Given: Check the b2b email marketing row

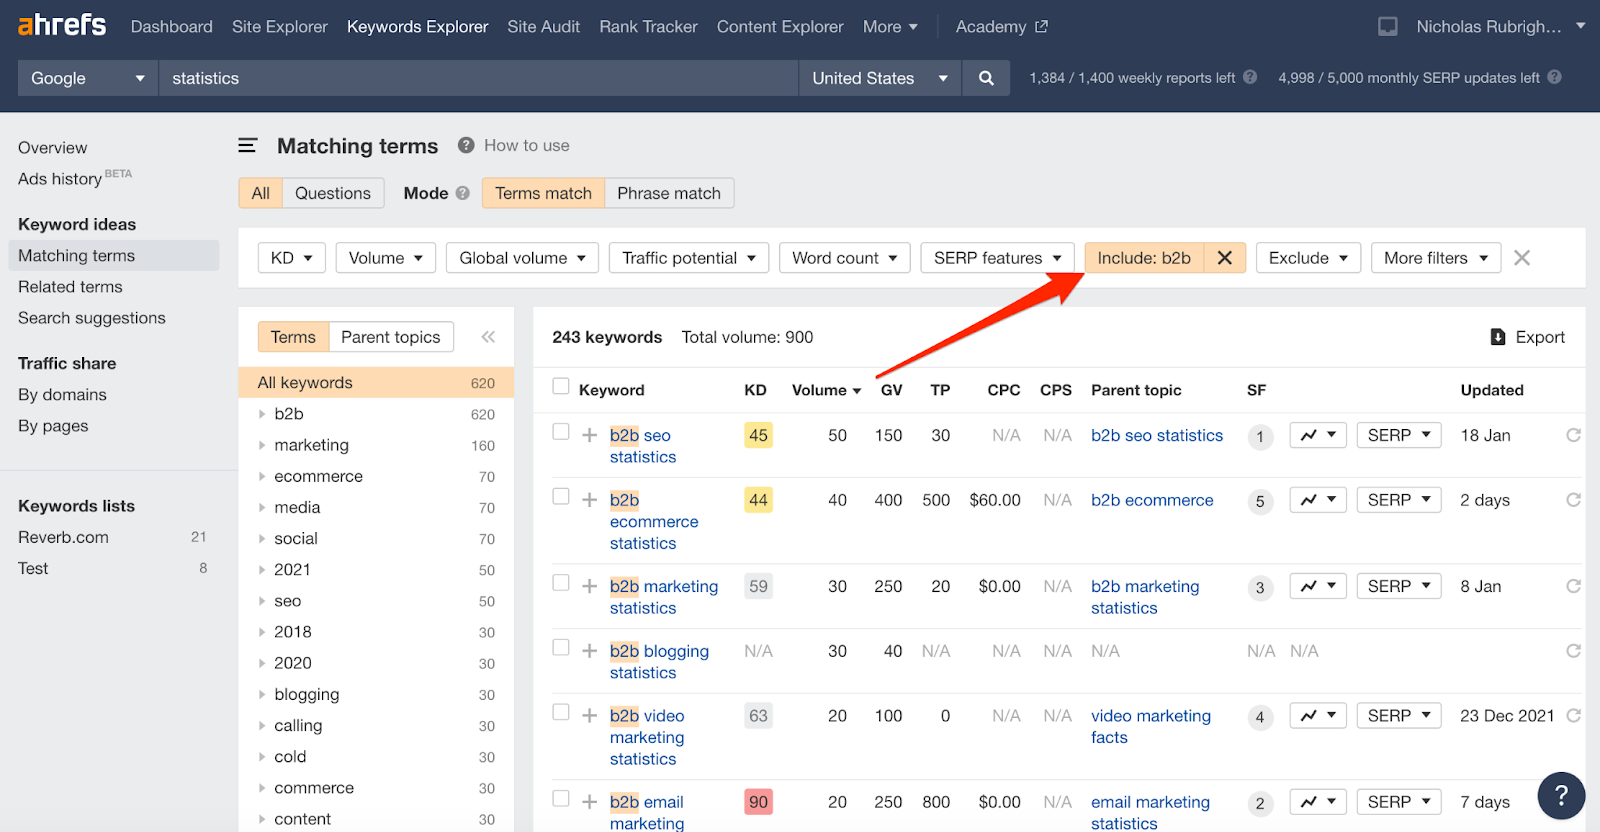Looking at the screenshot, I should pos(561,799).
